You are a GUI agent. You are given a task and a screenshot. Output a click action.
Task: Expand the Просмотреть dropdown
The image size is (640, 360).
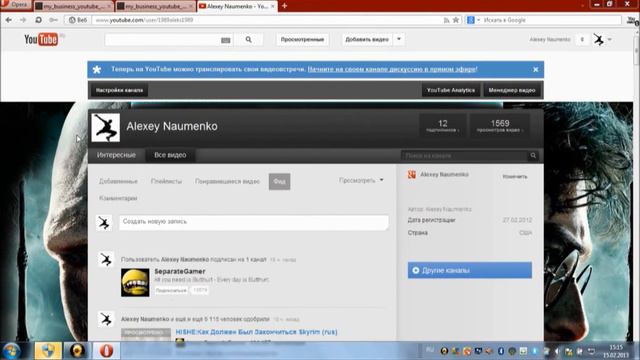pyautogui.click(x=361, y=180)
